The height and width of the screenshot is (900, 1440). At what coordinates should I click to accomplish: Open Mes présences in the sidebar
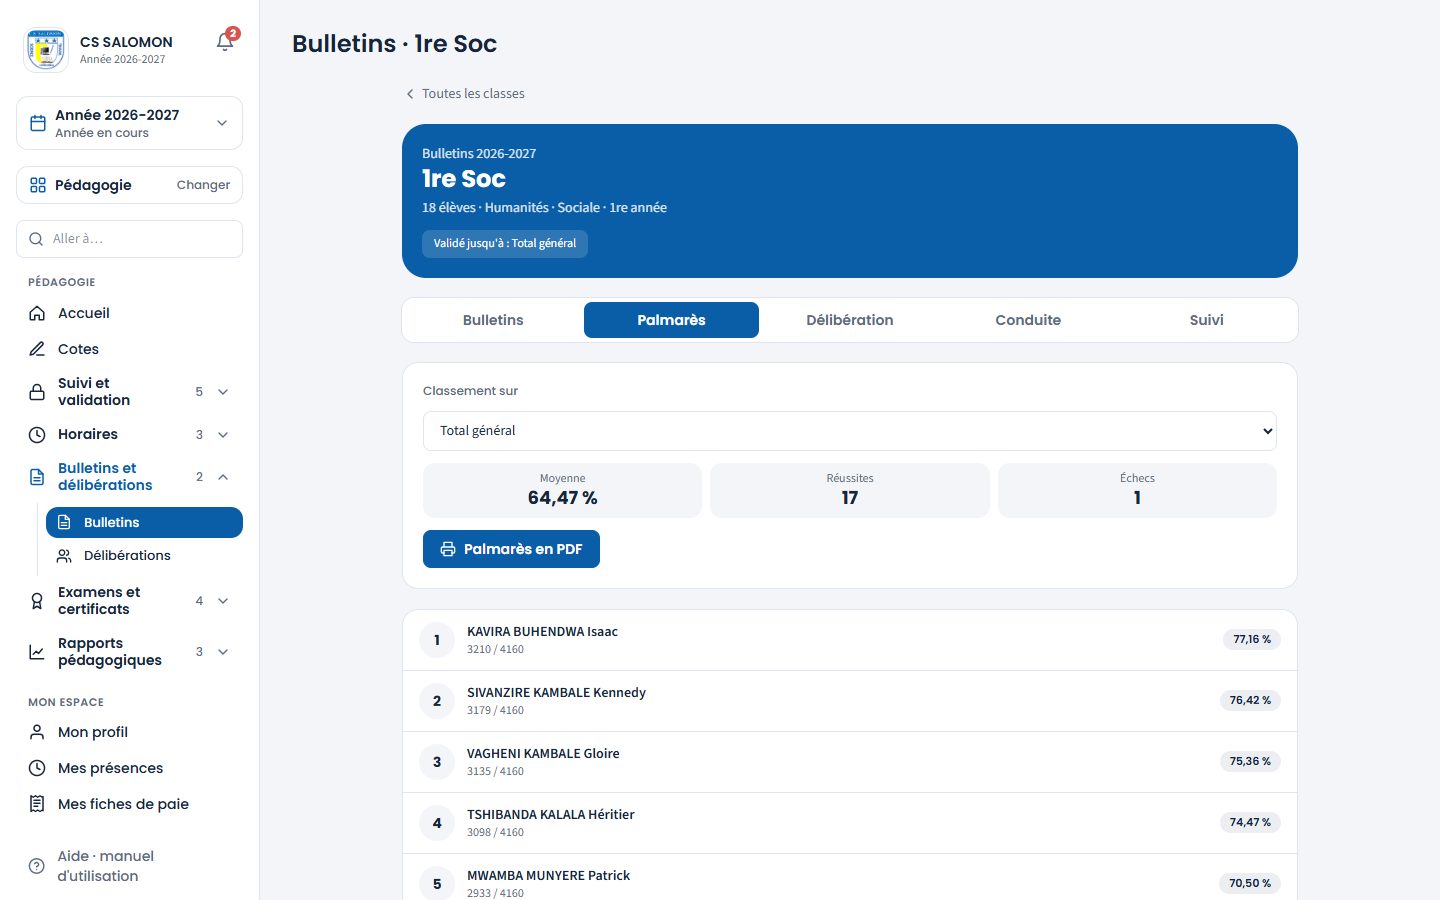point(130,768)
